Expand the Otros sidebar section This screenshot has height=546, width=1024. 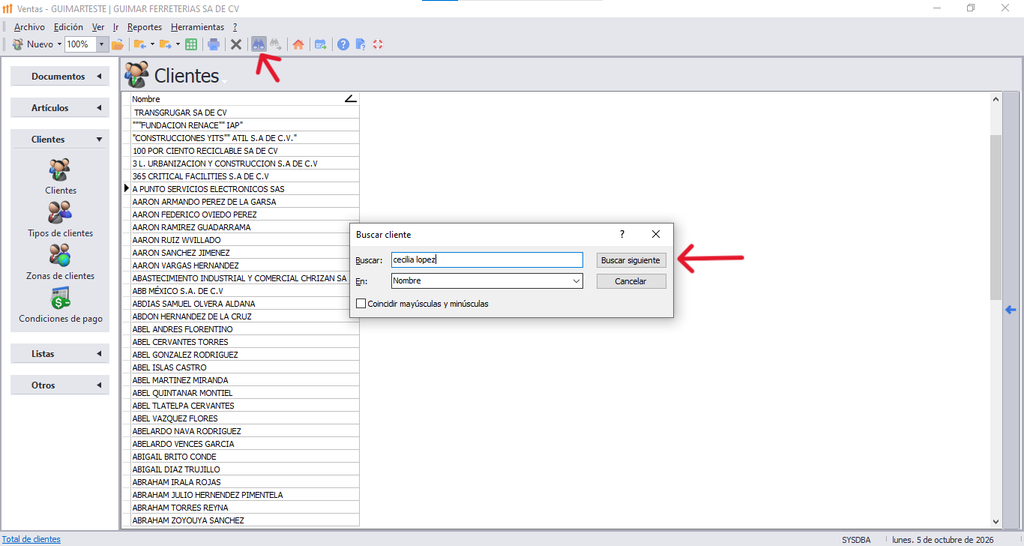click(60, 385)
